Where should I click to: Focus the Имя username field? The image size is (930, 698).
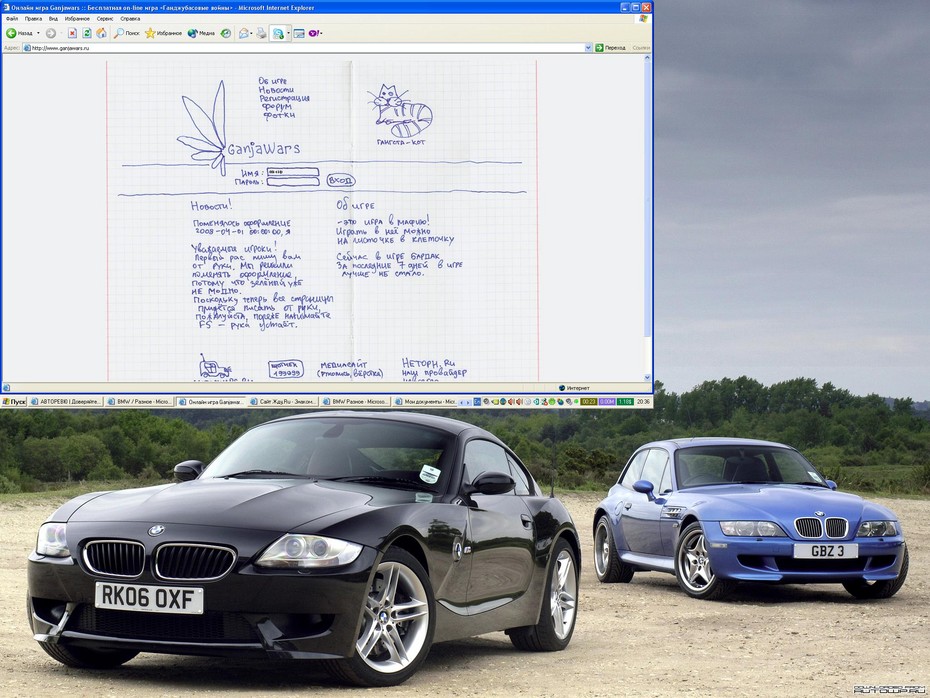coord(293,172)
